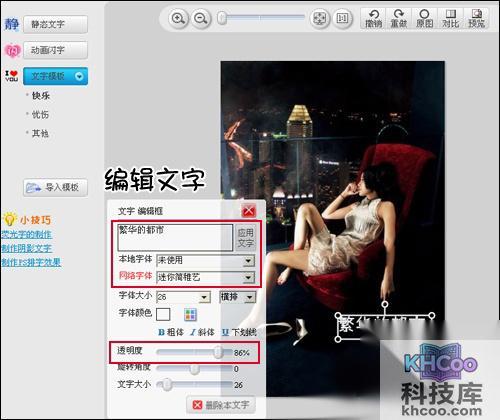Toggle 粗体 bold formatting
This screenshot has height=420, width=500.
coord(171,332)
